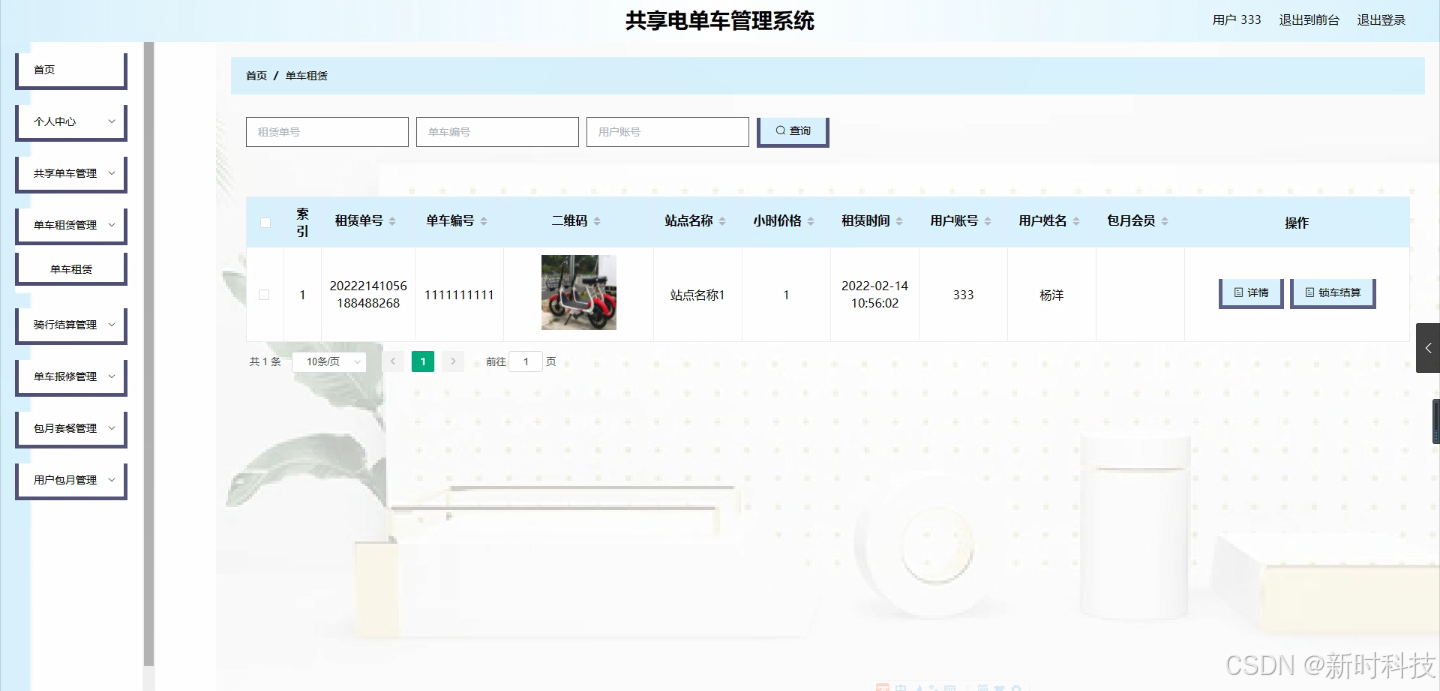This screenshot has width=1440, height=691.
Task: Click the next page arrow in pagination
Action: click(x=452, y=361)
